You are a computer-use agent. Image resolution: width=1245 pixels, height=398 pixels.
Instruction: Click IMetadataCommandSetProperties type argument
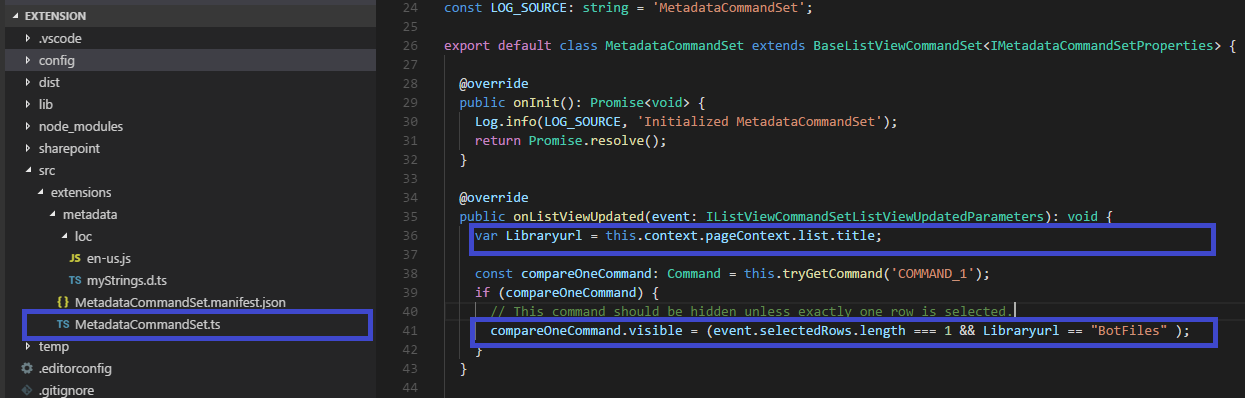click(x=1103, y=46)
